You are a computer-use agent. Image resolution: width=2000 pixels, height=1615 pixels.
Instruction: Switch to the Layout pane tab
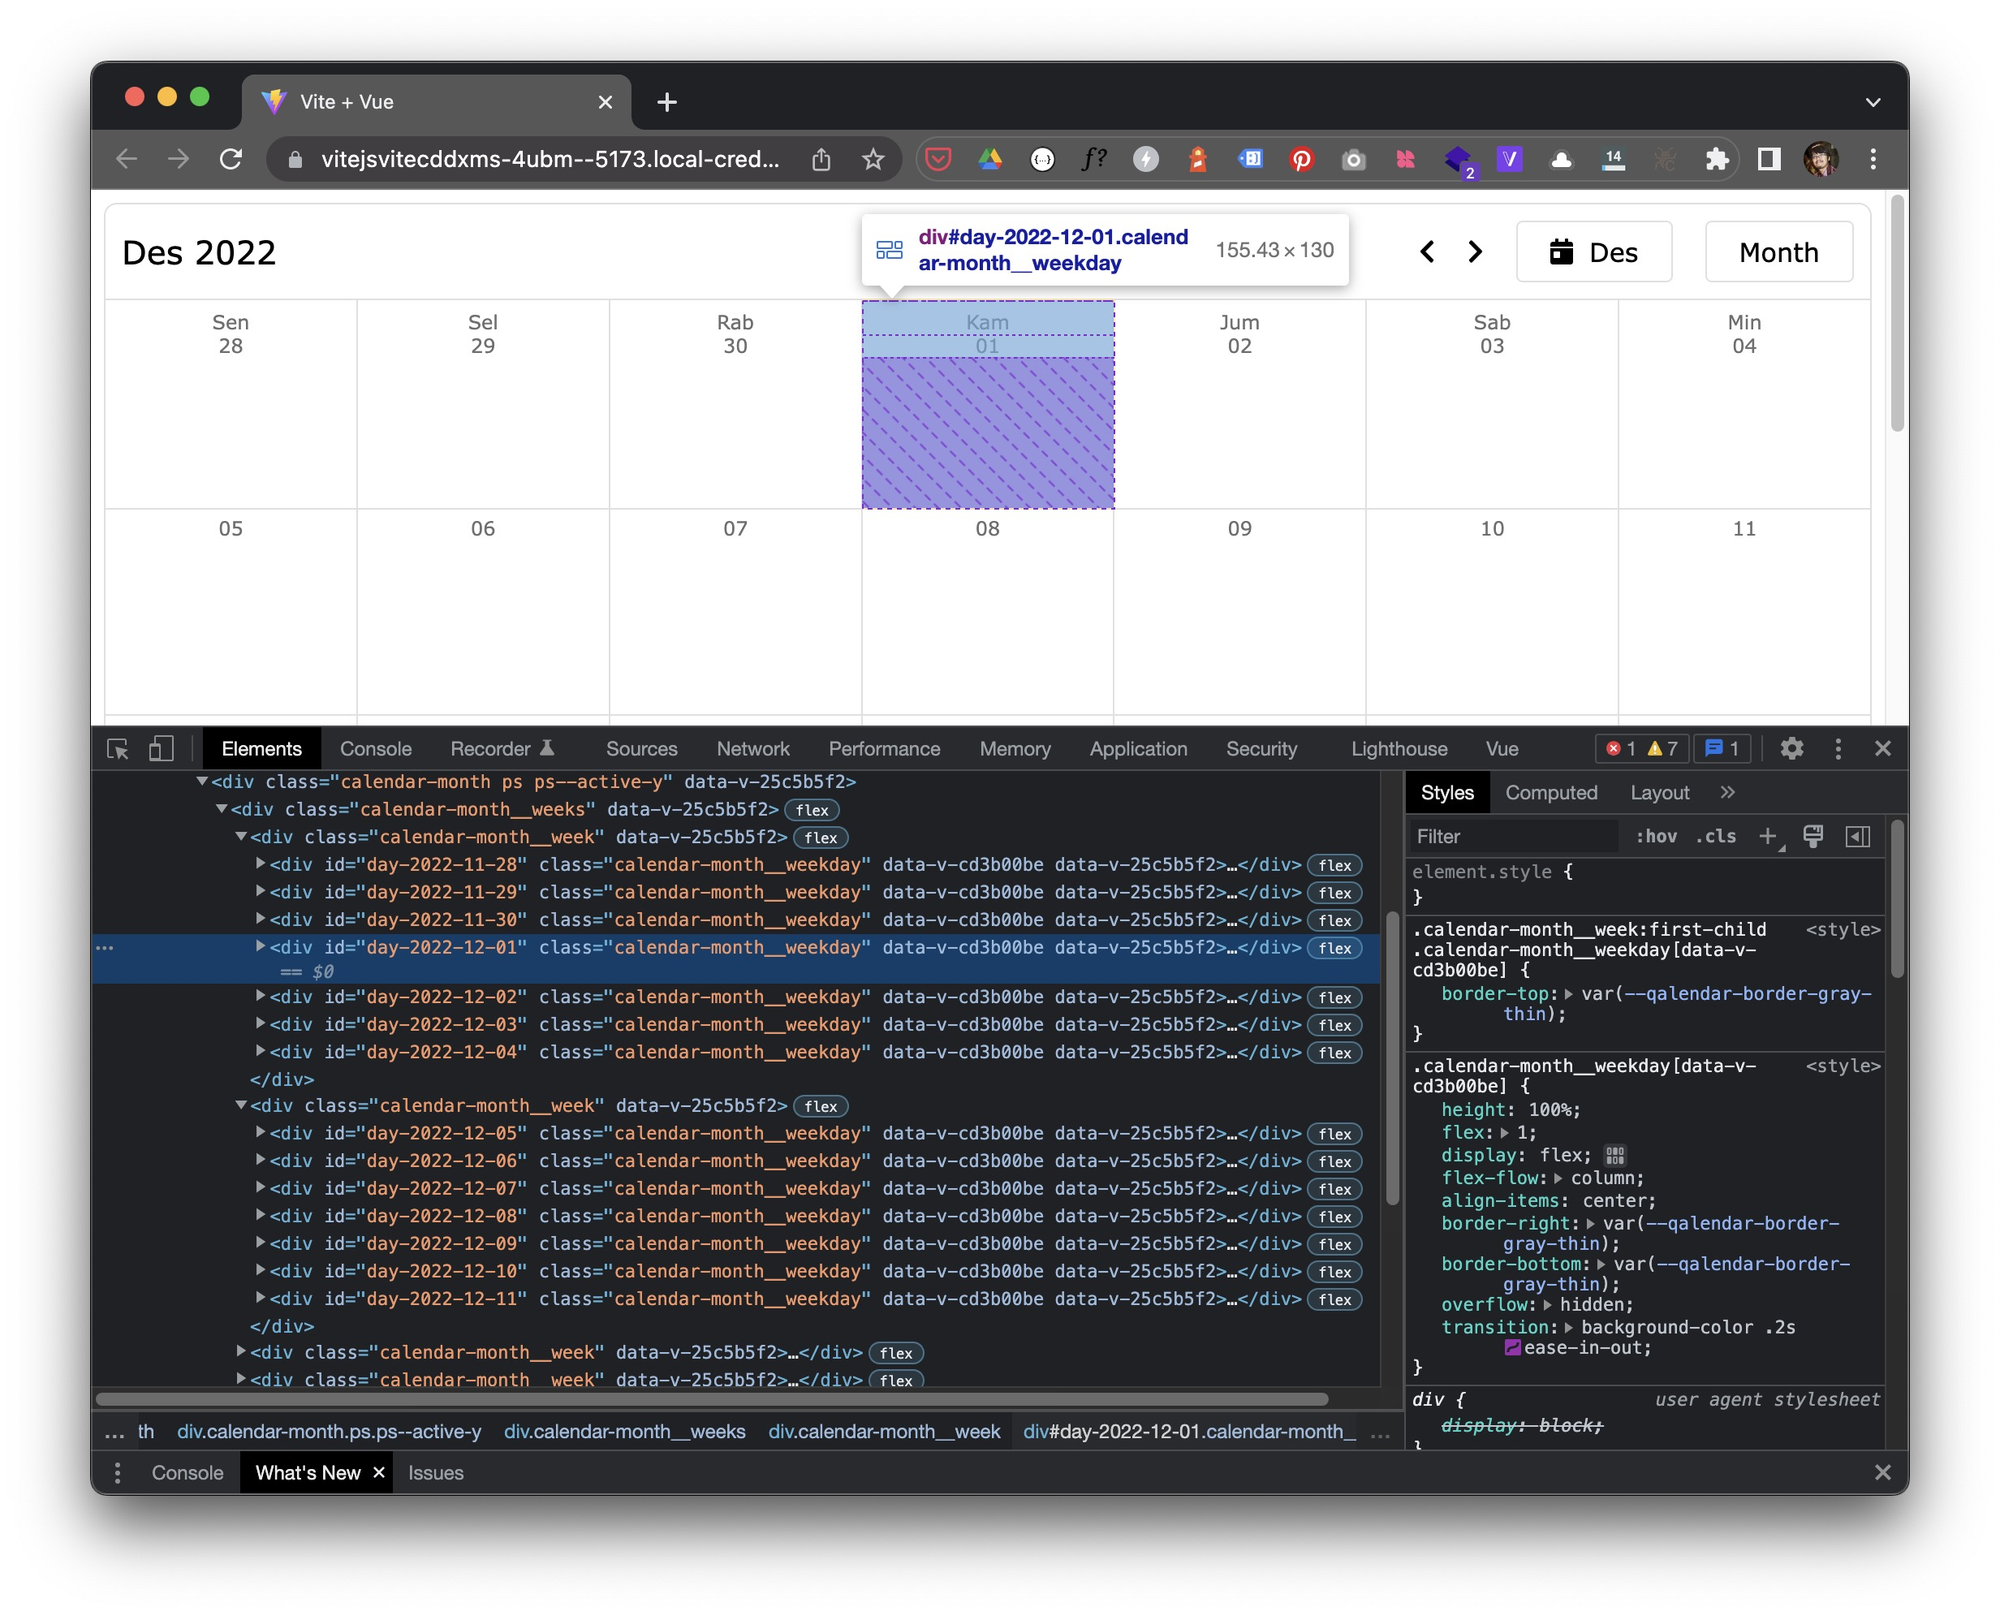coord(1659,793)
